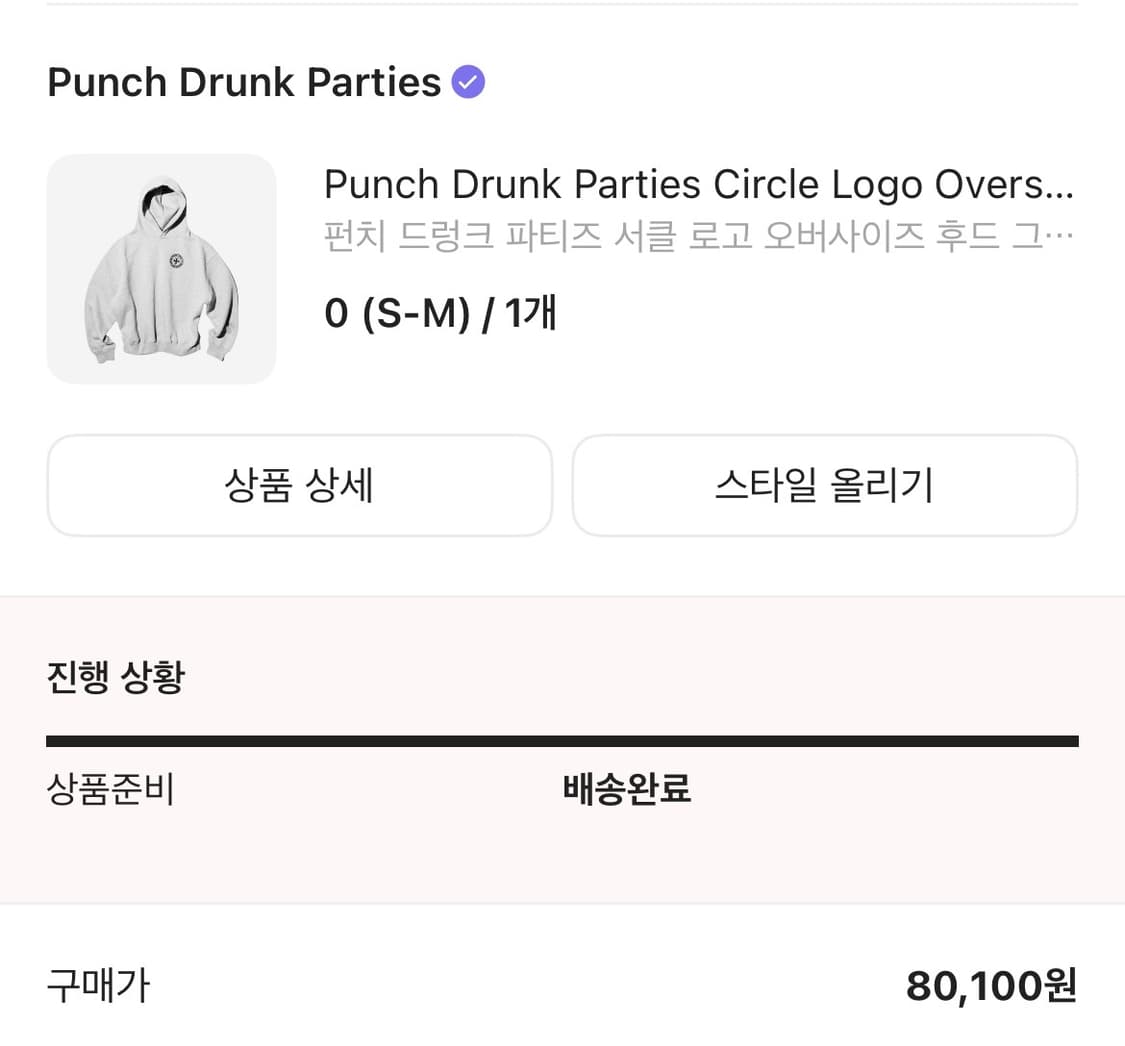
Task: Click the delivery progress bar
Action: [562, 740]
